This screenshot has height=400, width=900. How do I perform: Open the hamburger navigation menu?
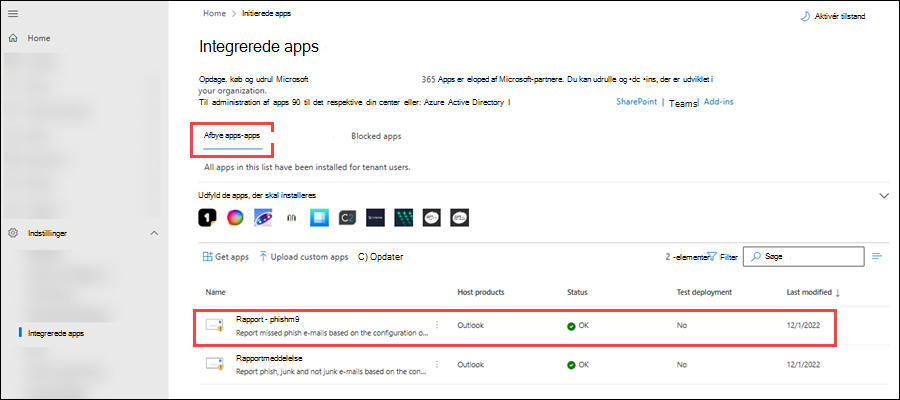point(13,13)
